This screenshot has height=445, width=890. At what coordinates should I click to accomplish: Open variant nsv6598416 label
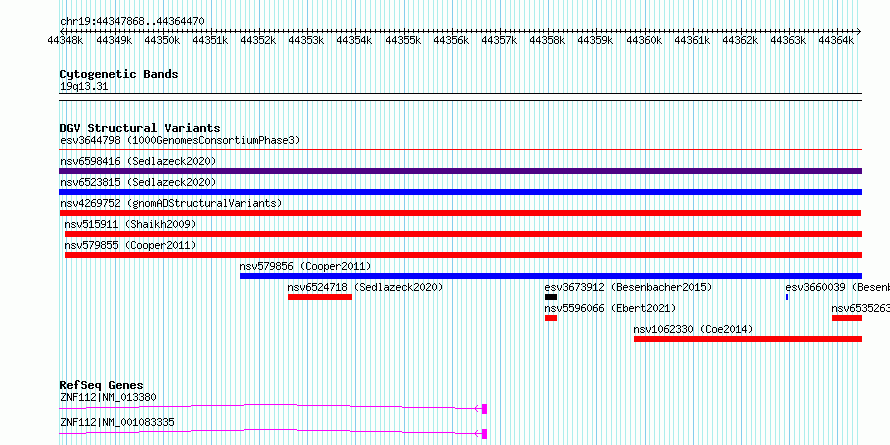(138, 161)
